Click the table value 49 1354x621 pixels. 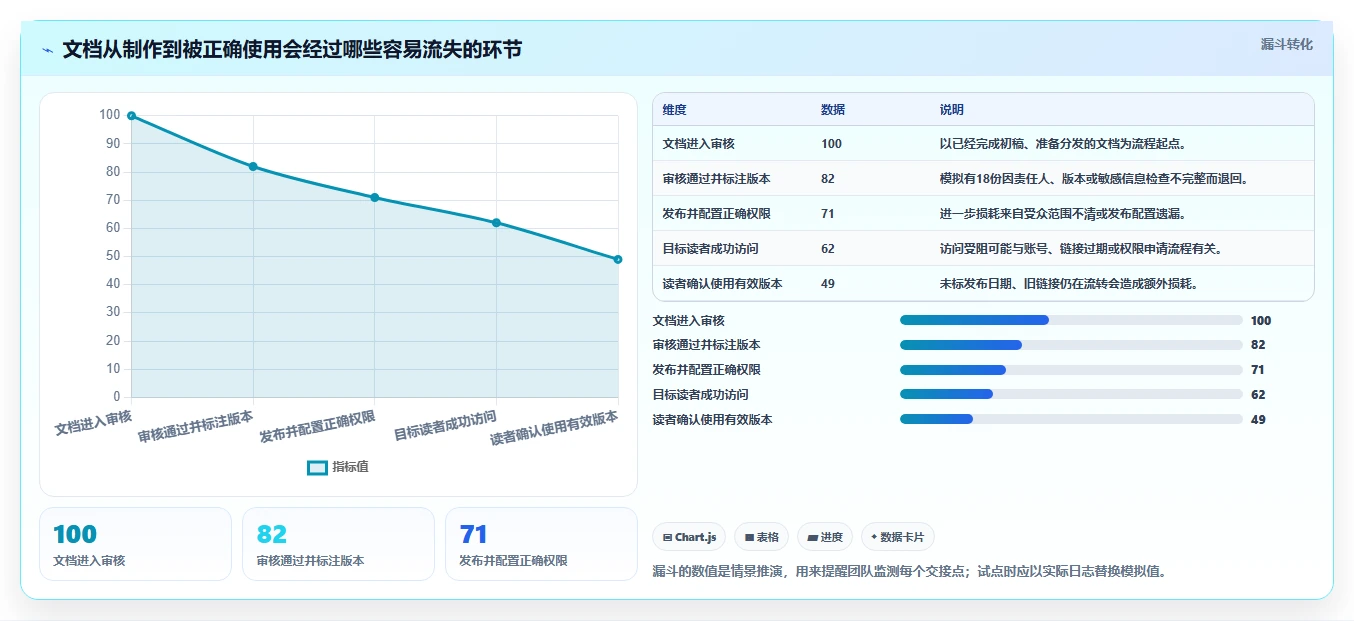click(828, 284)
